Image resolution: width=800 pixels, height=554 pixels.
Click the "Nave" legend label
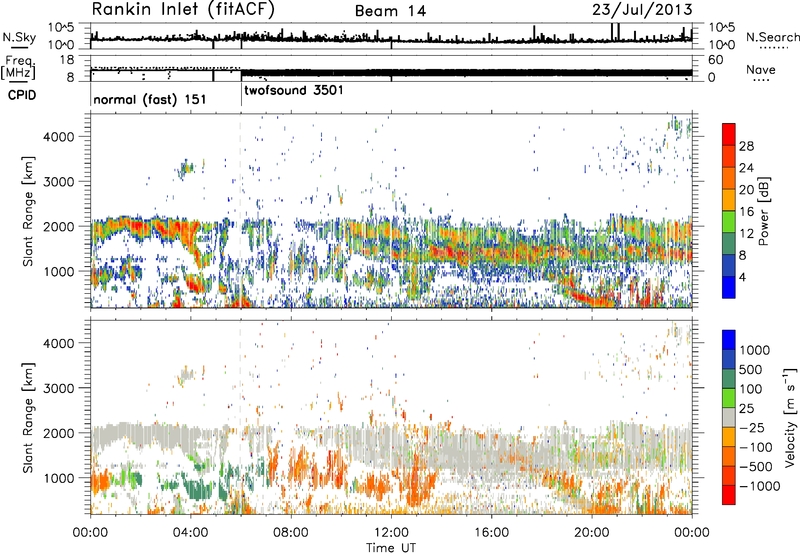click(760, 69)
